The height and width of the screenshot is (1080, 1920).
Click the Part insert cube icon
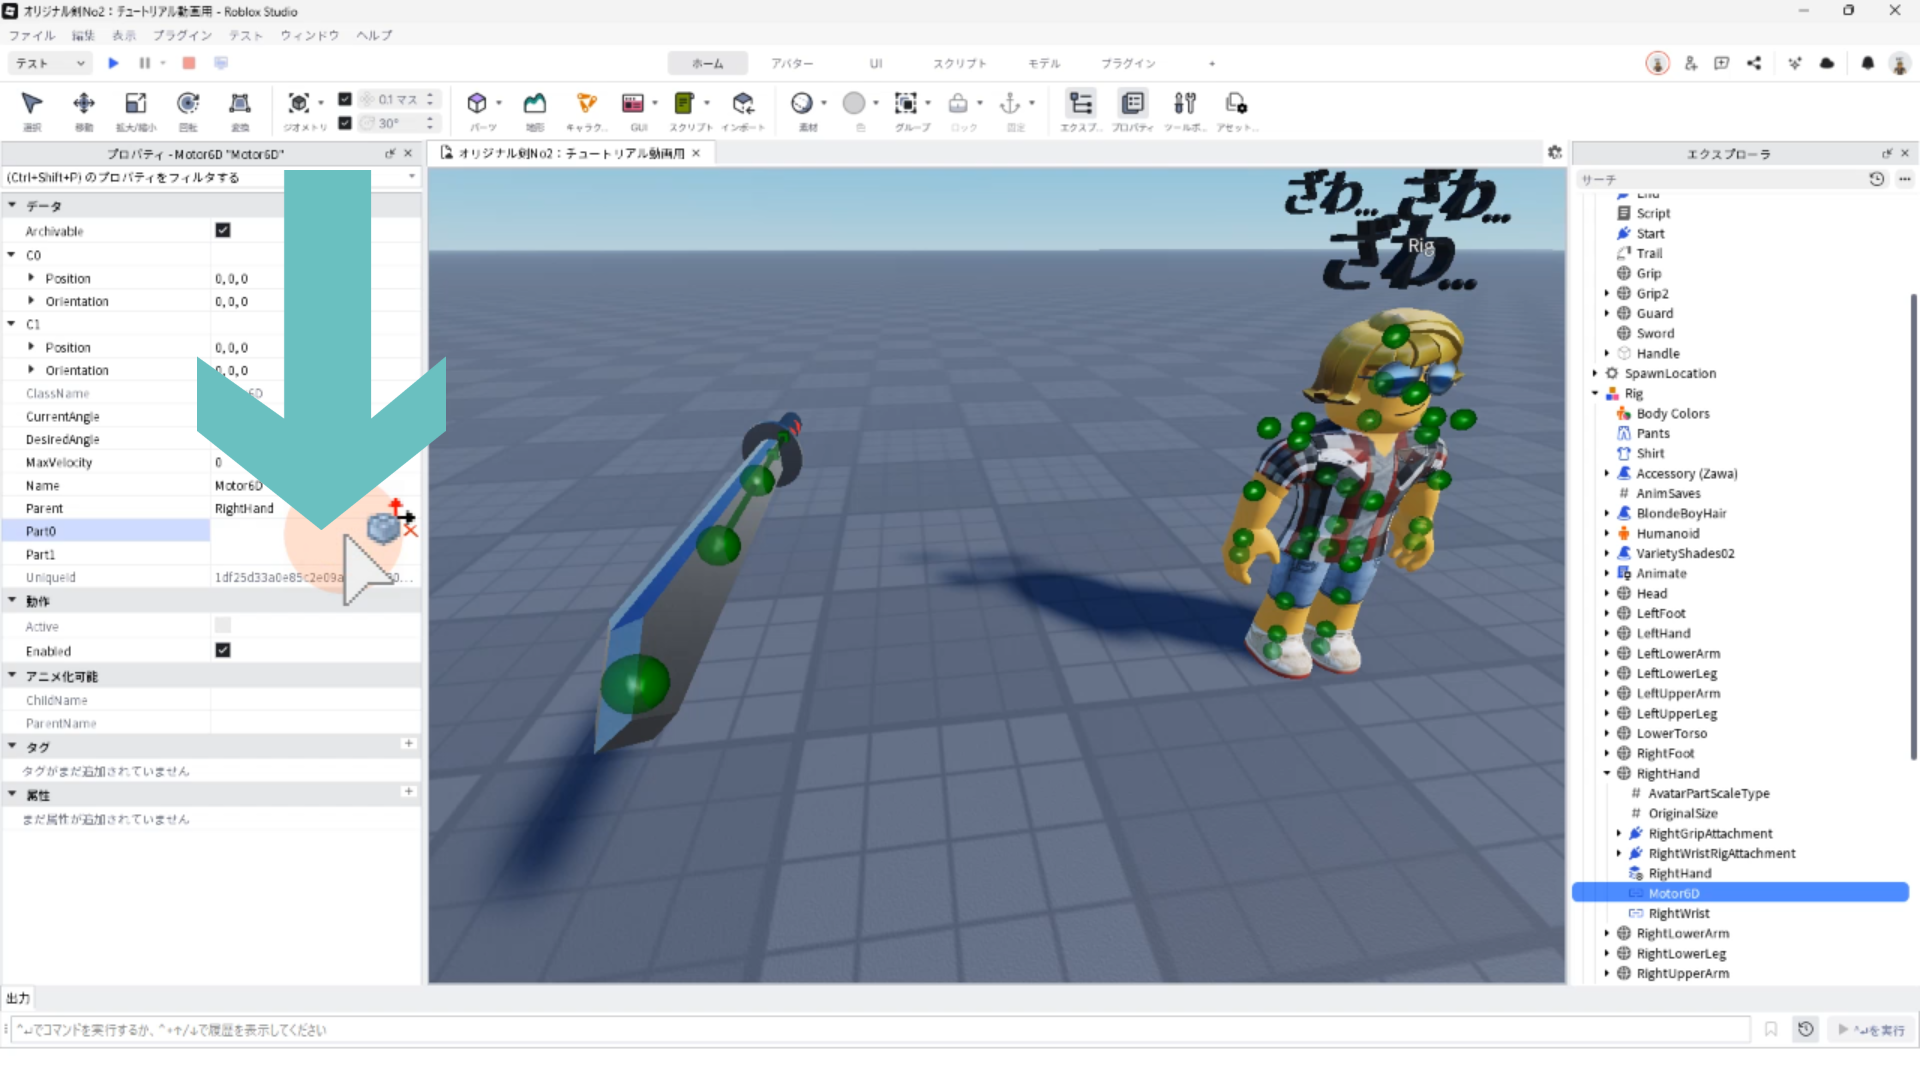pos(477,103)
